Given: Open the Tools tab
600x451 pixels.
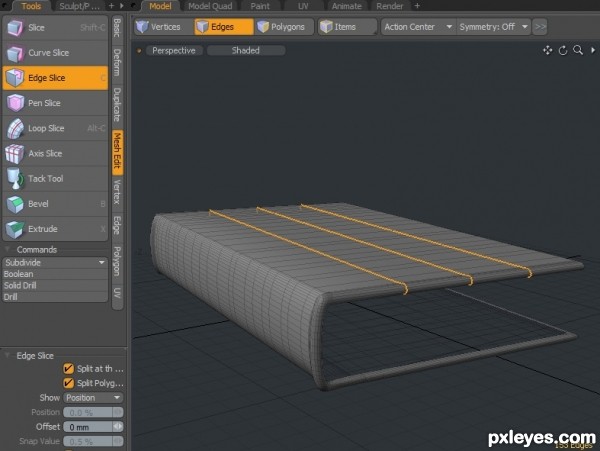Looking at the screenshot, I should (31, 6).
